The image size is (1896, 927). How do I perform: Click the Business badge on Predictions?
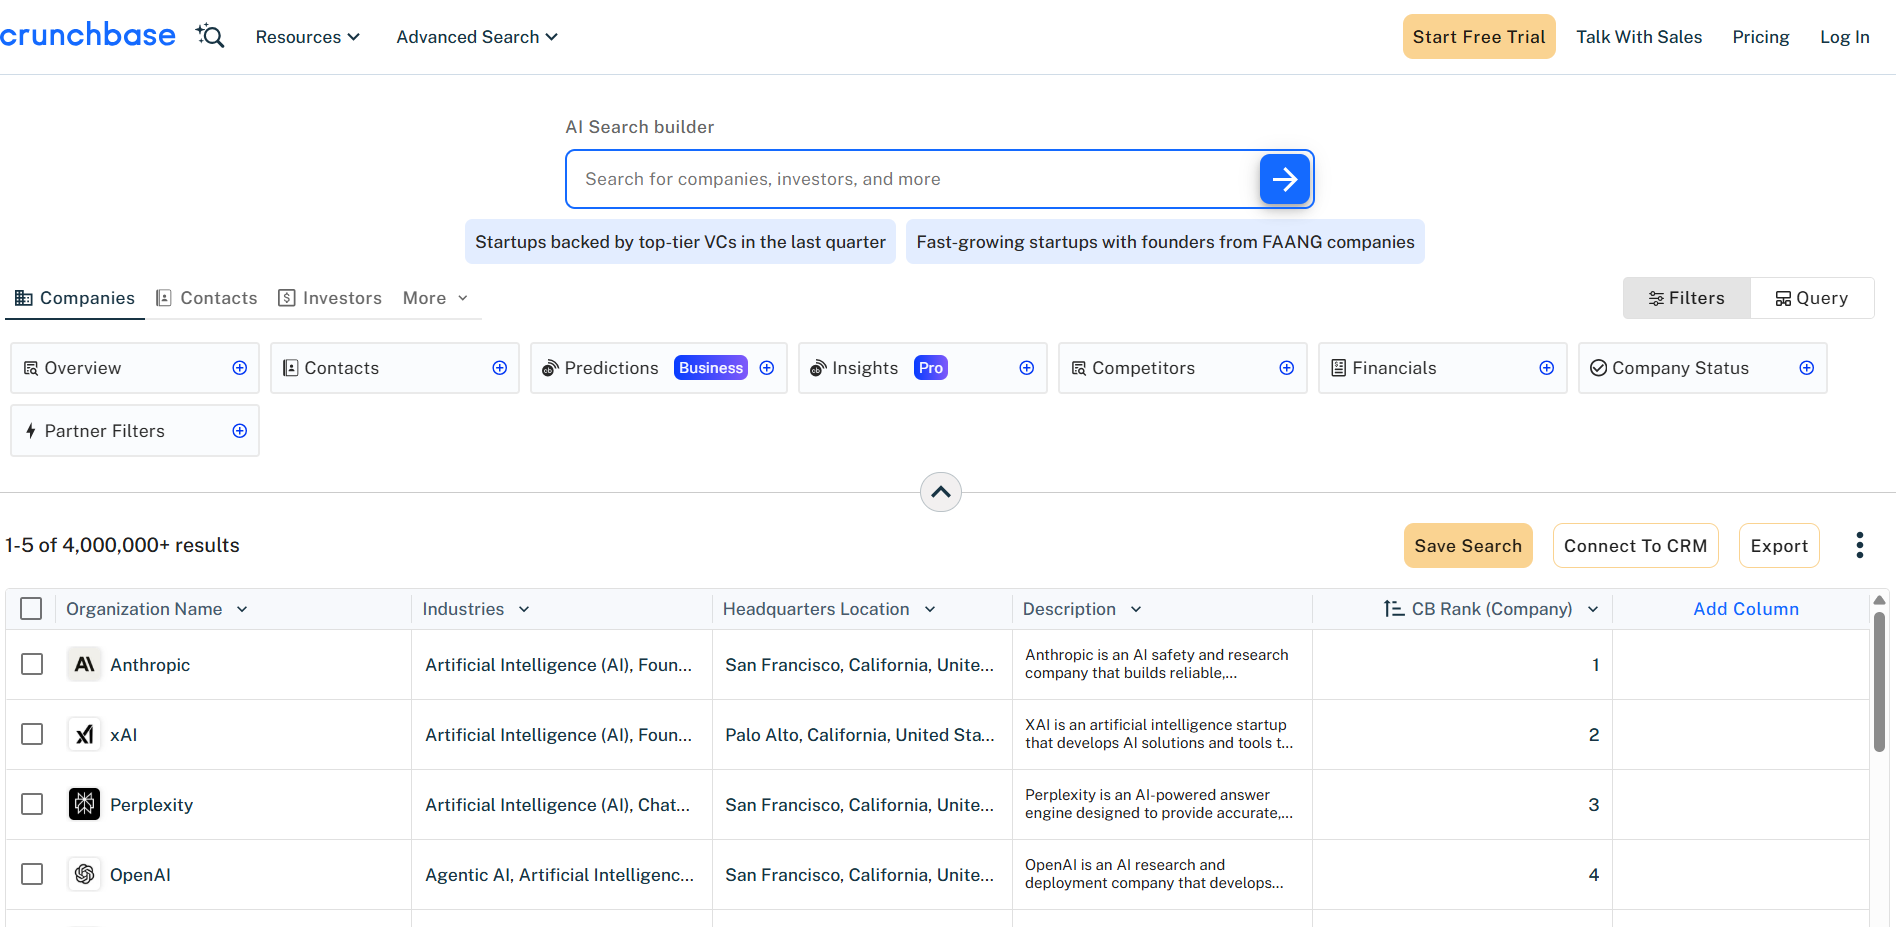pyautogui.click(x=711, y=368)
